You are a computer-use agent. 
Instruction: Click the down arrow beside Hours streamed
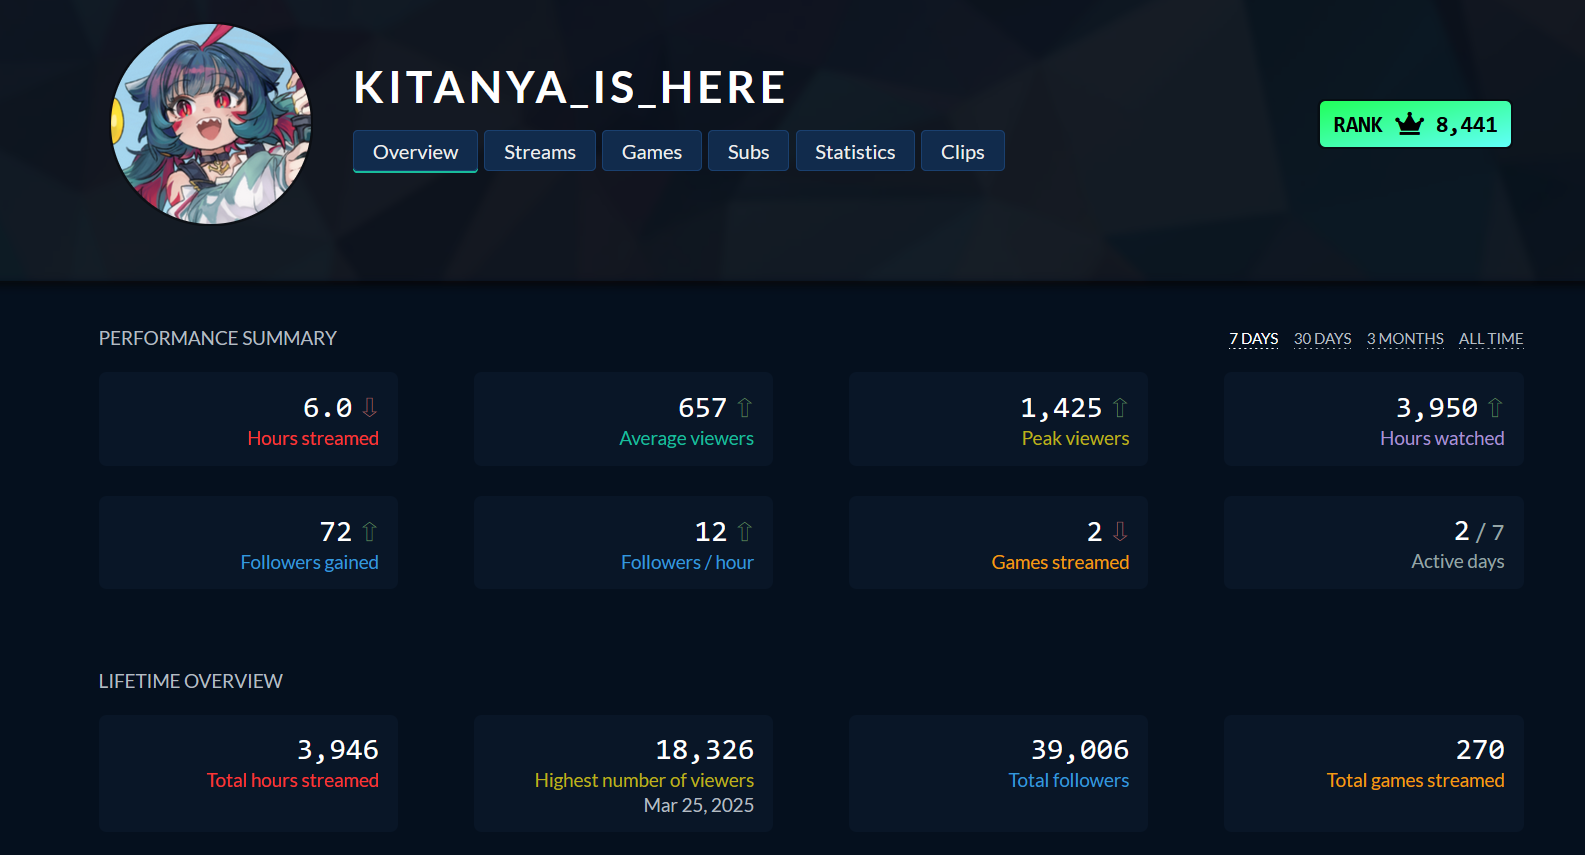(369, 407)
